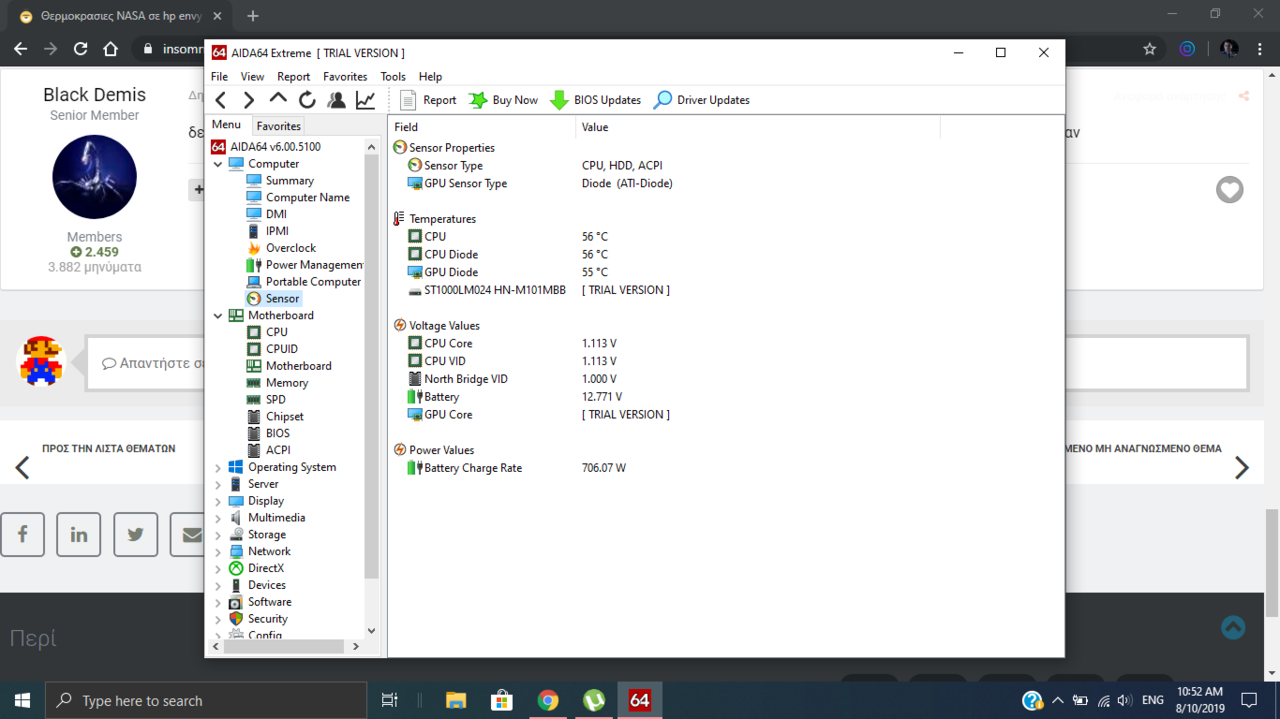This screenshot has width=1280, height=719.
Task: Open the Favorites menu
Action: coord(345,76)
